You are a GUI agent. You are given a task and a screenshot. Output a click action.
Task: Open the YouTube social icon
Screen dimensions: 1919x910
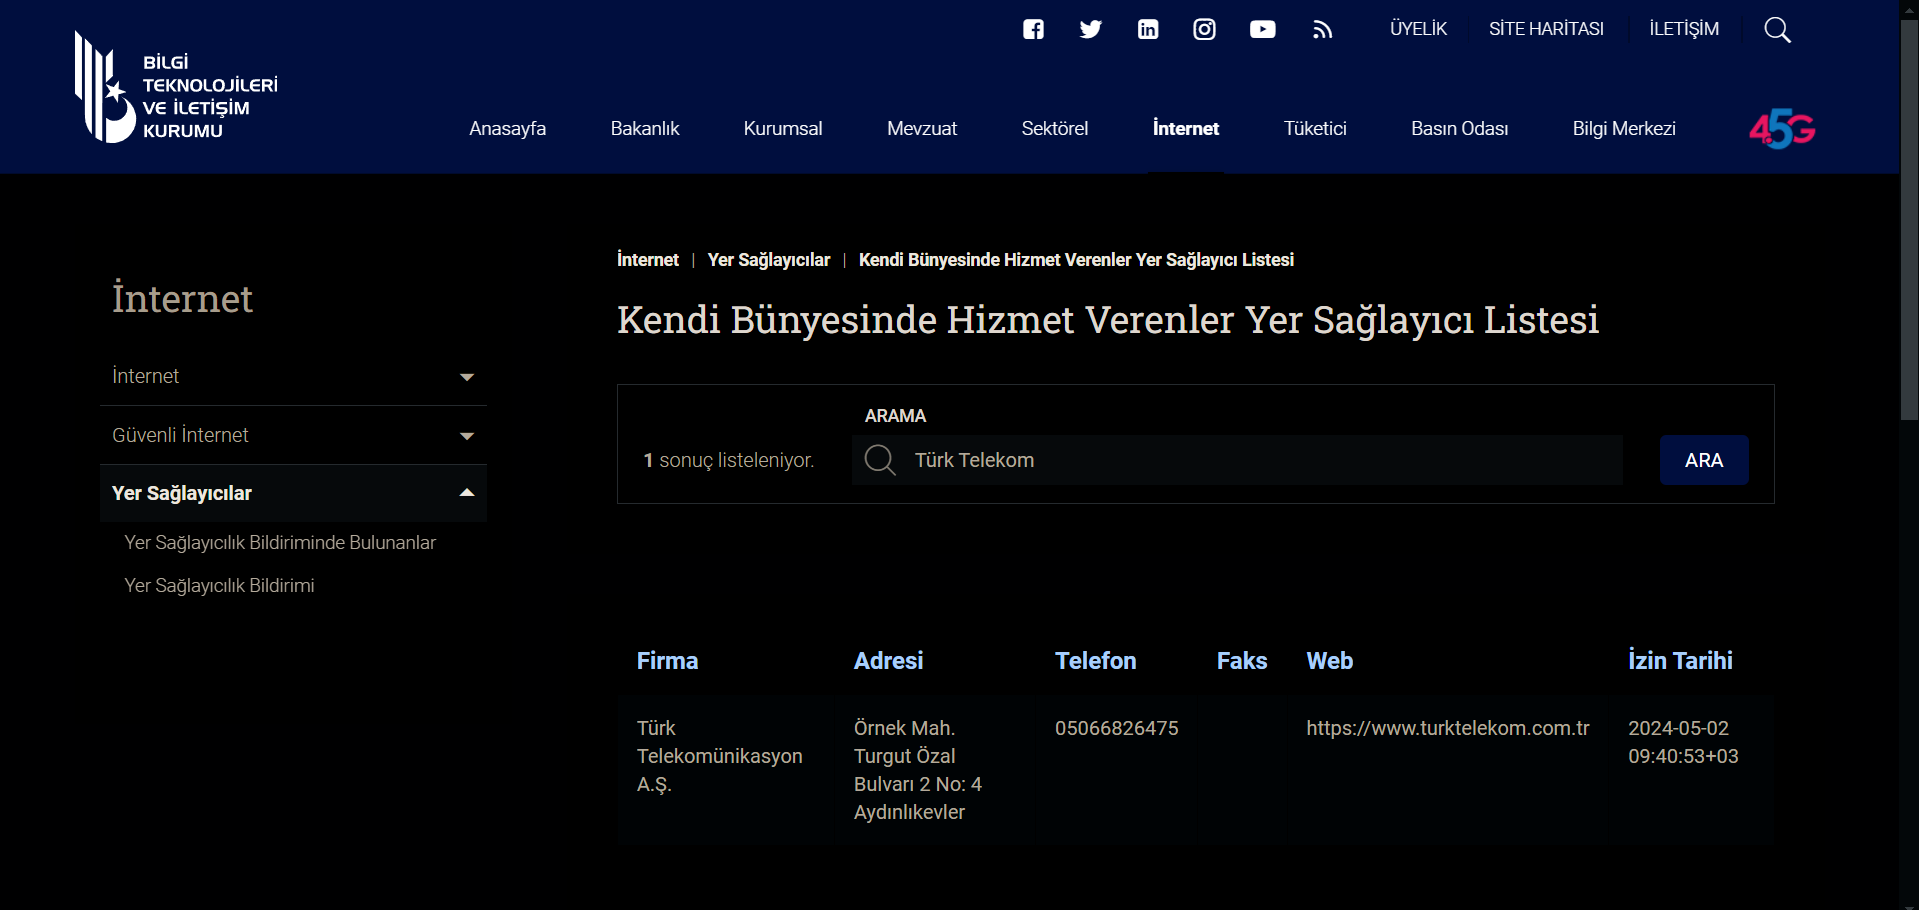click(x=1263, y=29)
